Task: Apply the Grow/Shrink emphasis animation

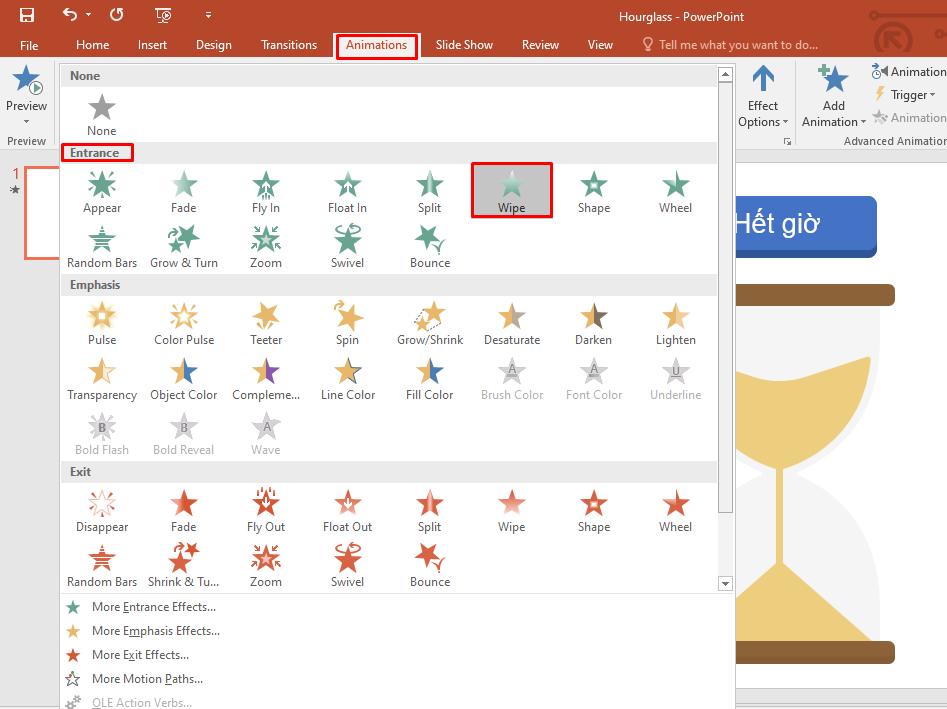Action: pos(429,322)
